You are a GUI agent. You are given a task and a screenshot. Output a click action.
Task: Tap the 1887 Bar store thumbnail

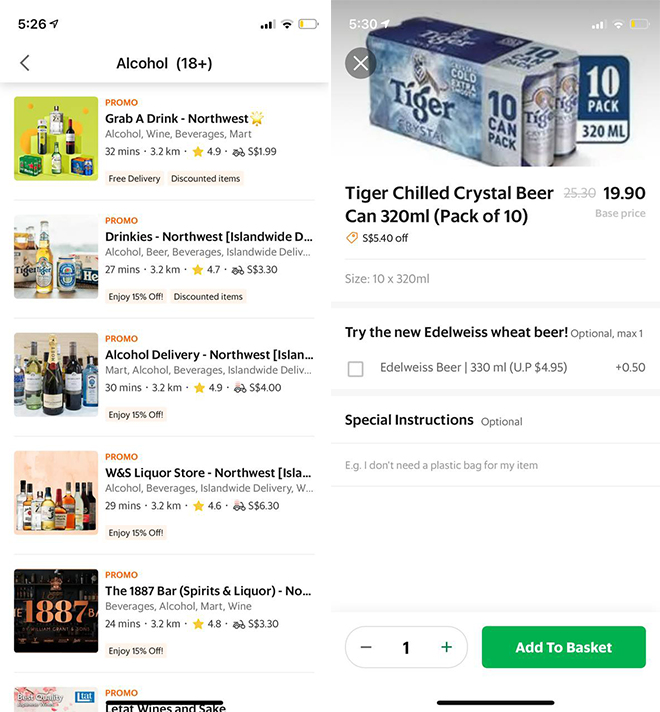[56, 611]
